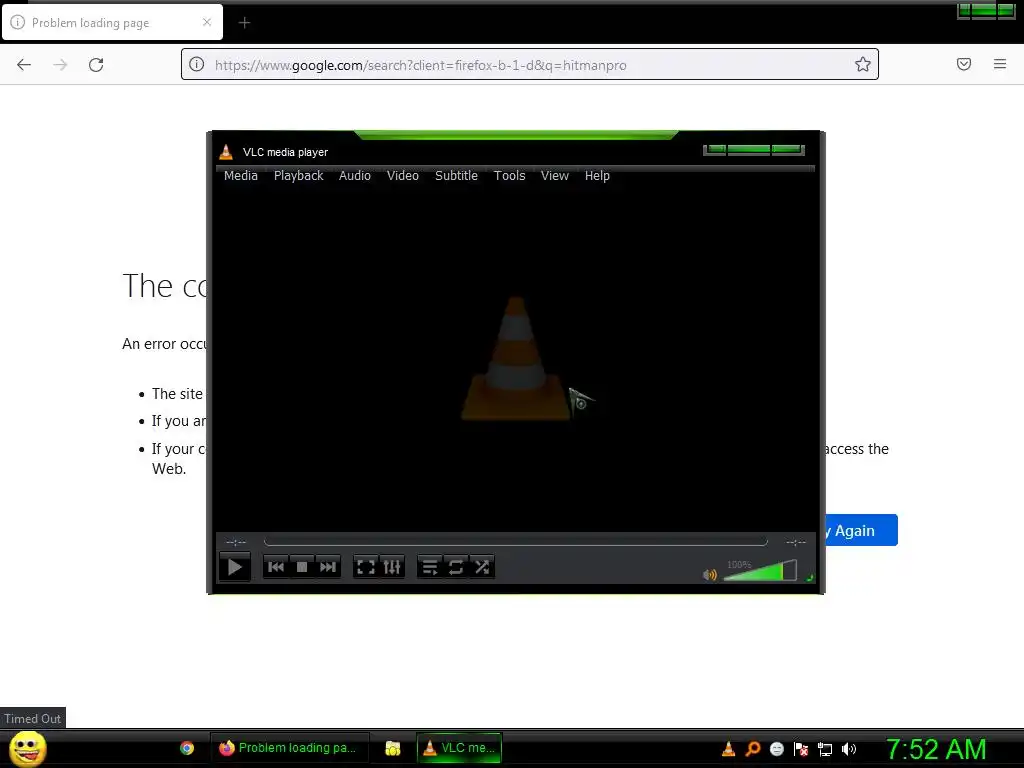Close the Problem loading page tab
1024x768 pixels.
[x=207, y=22]
